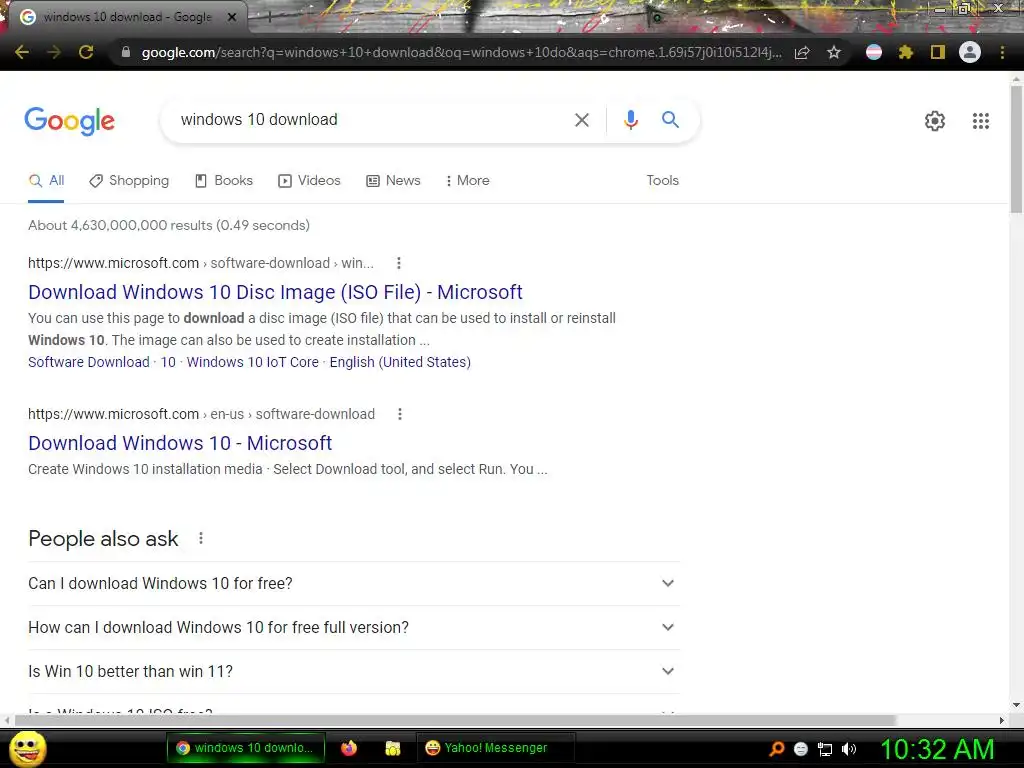
Task: Follow the "10" sitelink
Action: (168, 362)
